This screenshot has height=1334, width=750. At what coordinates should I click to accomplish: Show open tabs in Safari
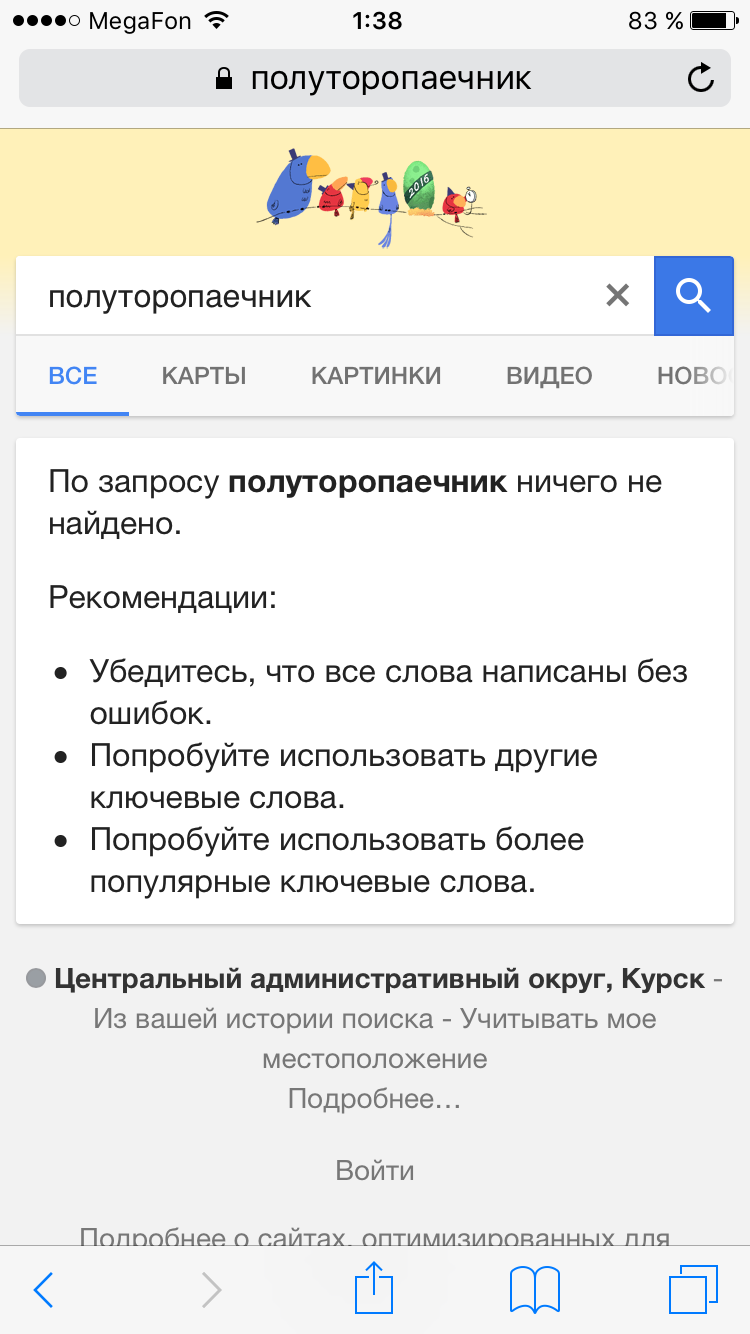click(693, 1290)
